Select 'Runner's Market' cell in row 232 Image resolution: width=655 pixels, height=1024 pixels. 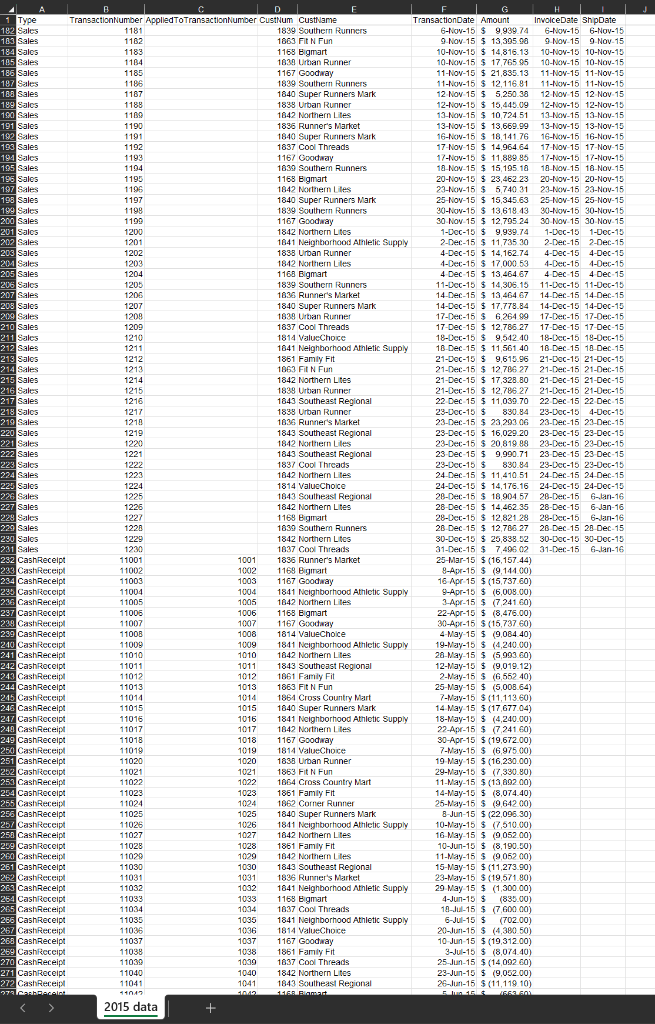[x=354, y=560]
